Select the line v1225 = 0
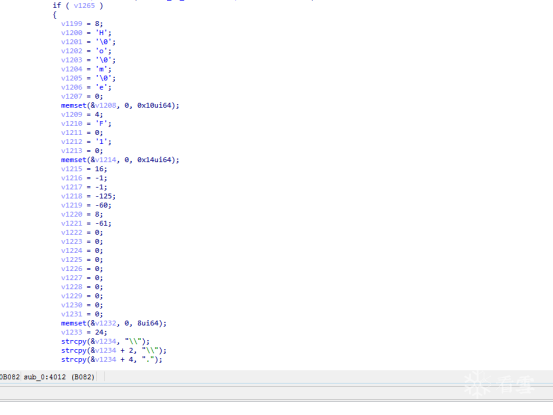The width and height of the screenshot is (553, 415). pyautogui.click(x=82, y=260)
